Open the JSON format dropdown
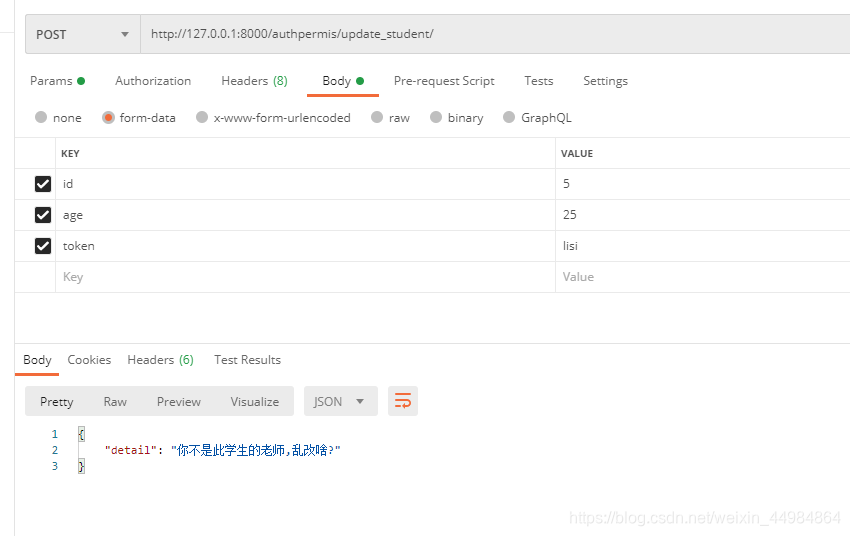The image size is (850, 536). click(340, 402)
